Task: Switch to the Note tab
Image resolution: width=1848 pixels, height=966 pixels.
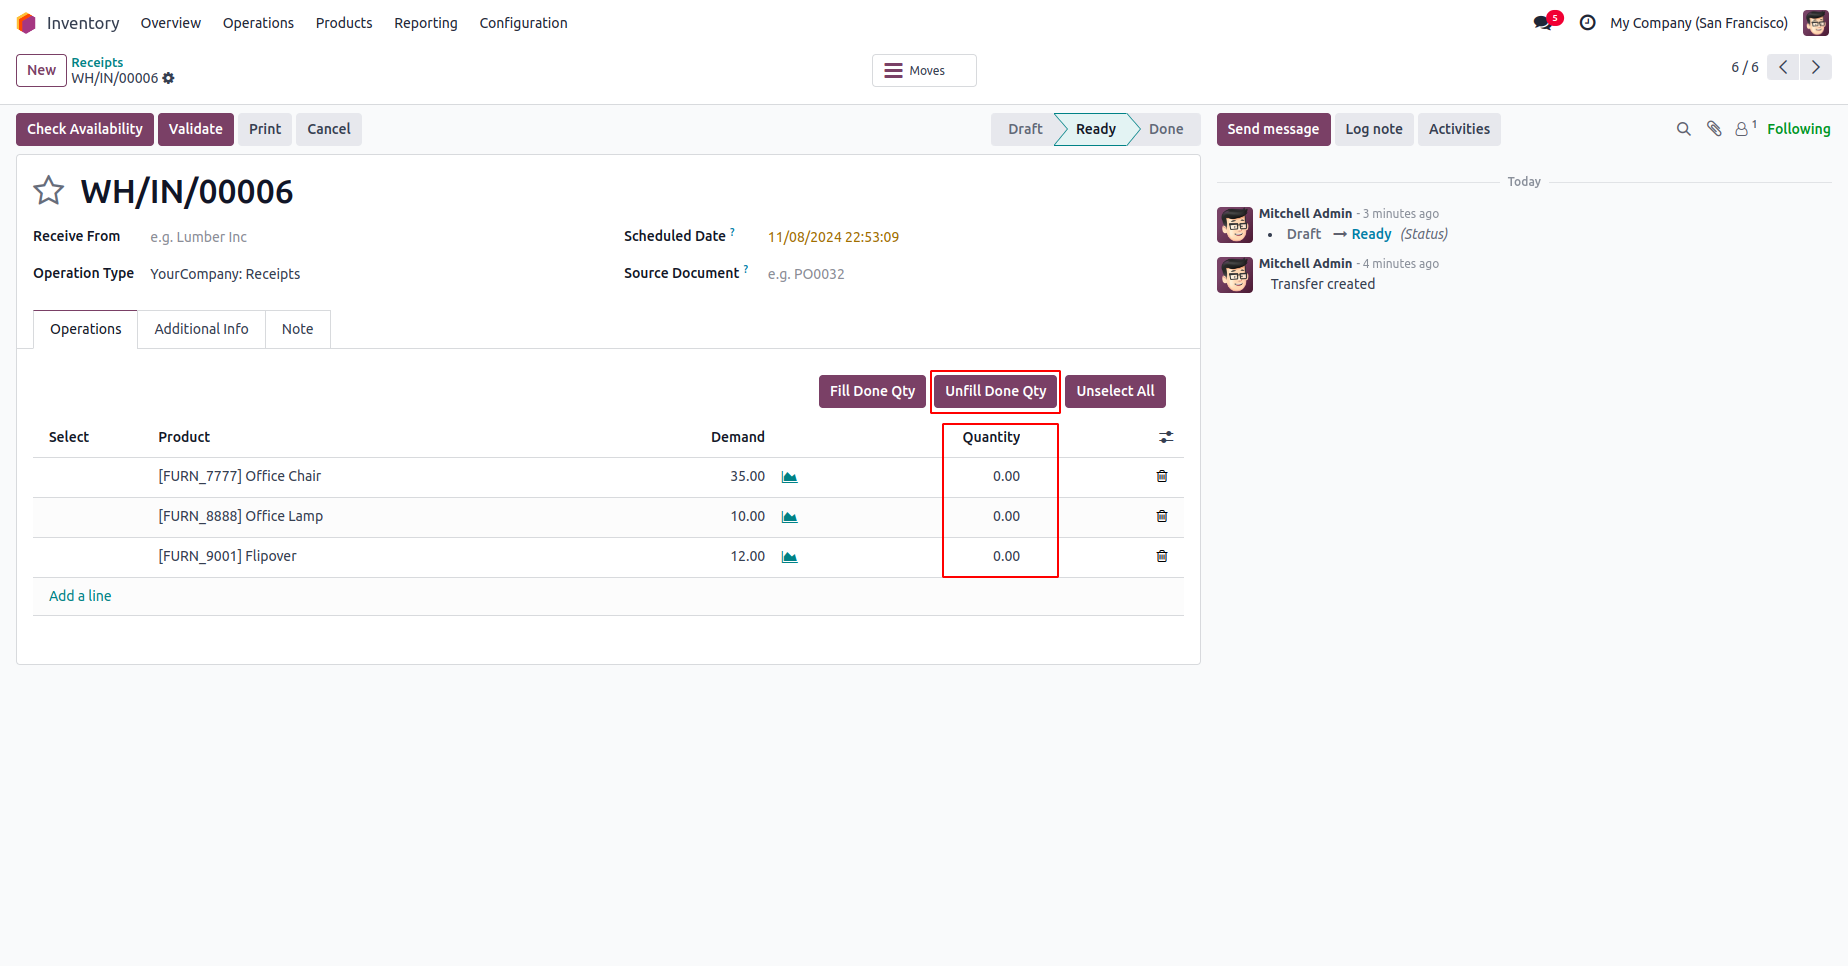Action: click(x=297, y=329)
